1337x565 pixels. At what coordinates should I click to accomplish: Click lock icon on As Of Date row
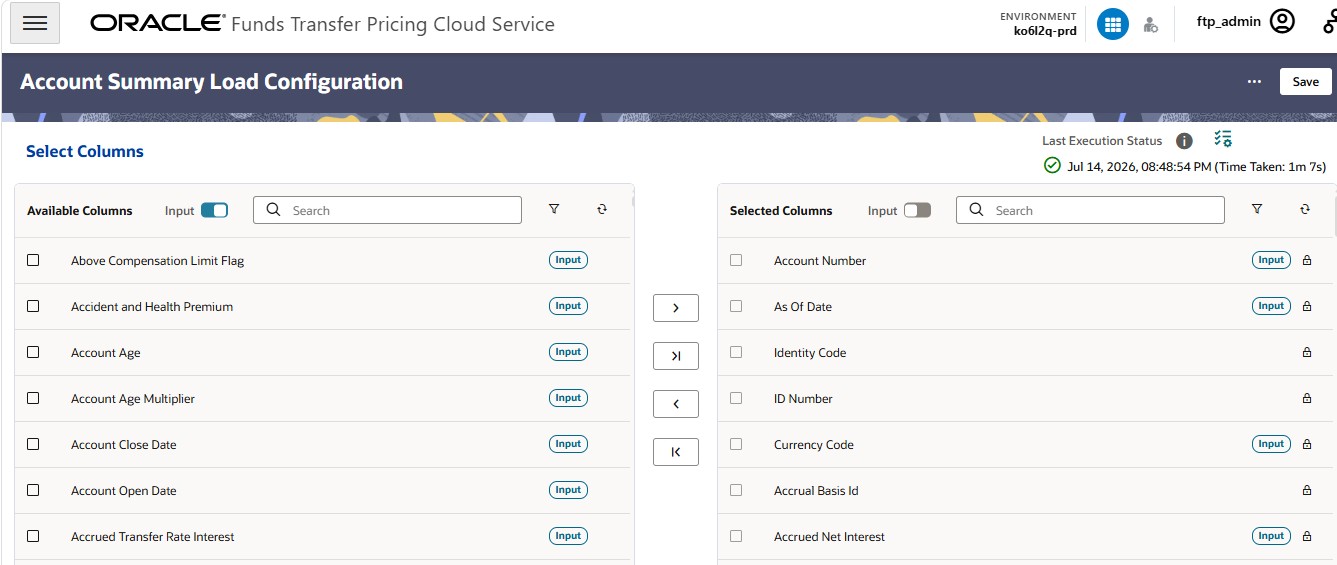pyautogui.click(x=1306, y=306)
